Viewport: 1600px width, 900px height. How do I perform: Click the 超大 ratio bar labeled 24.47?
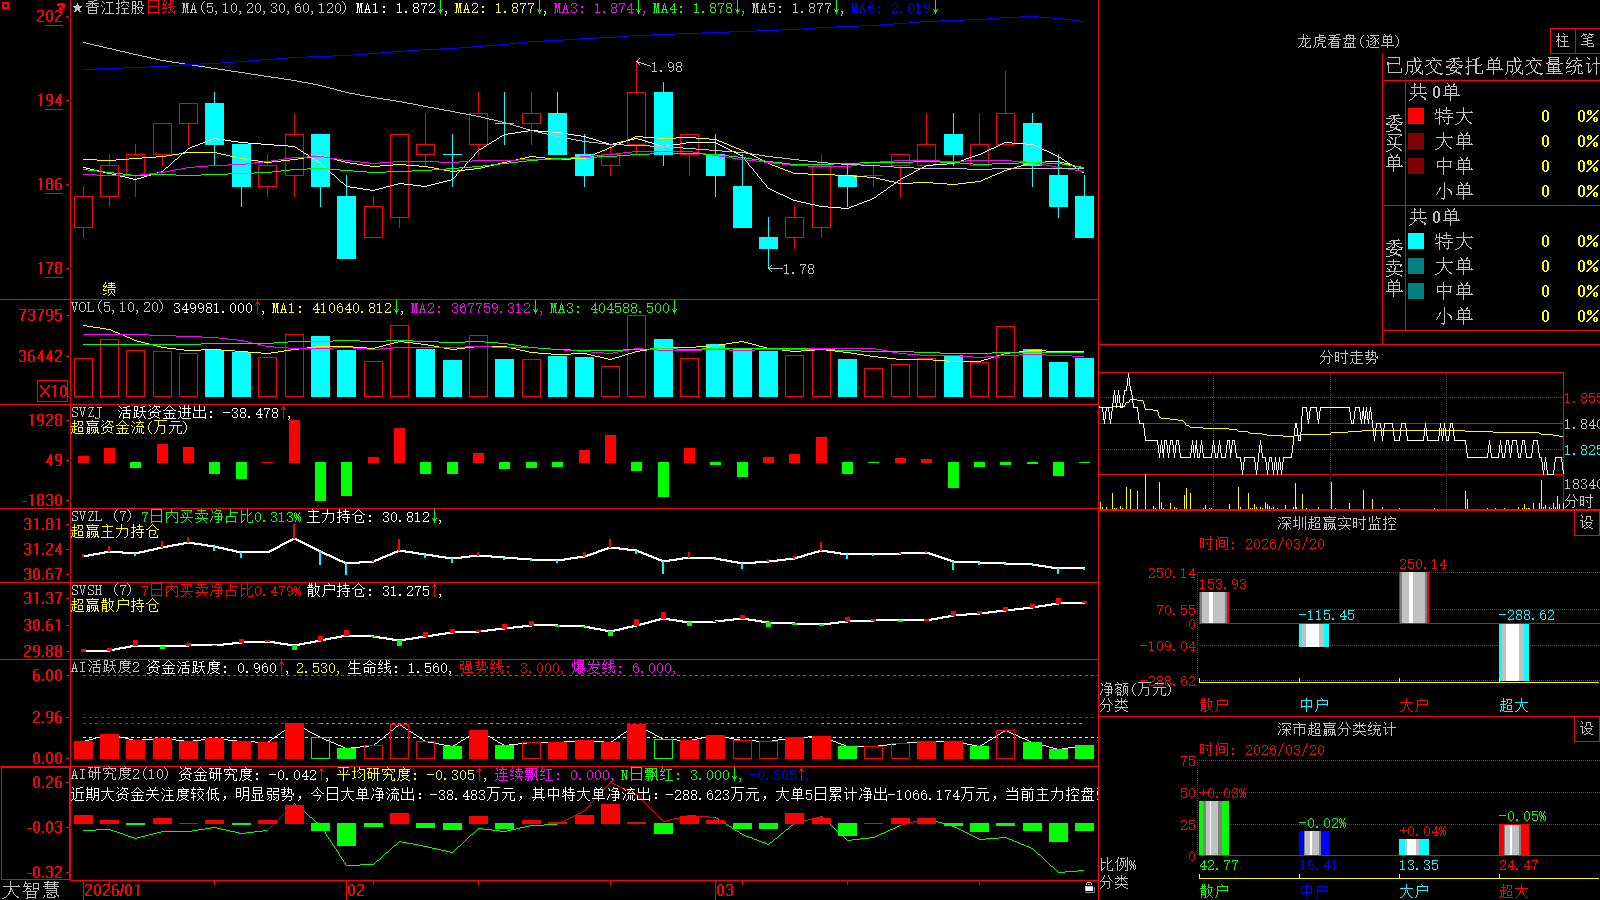(1514, 840)
